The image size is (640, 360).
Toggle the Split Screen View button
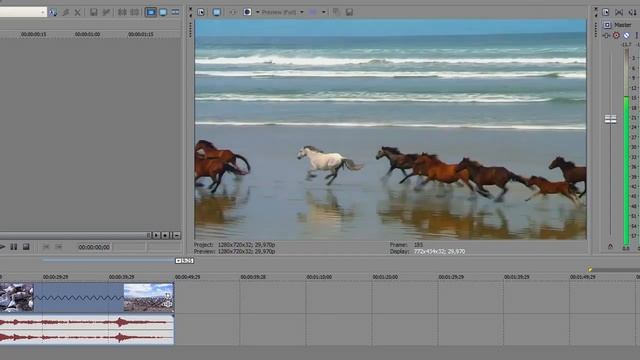coord(247,12)
